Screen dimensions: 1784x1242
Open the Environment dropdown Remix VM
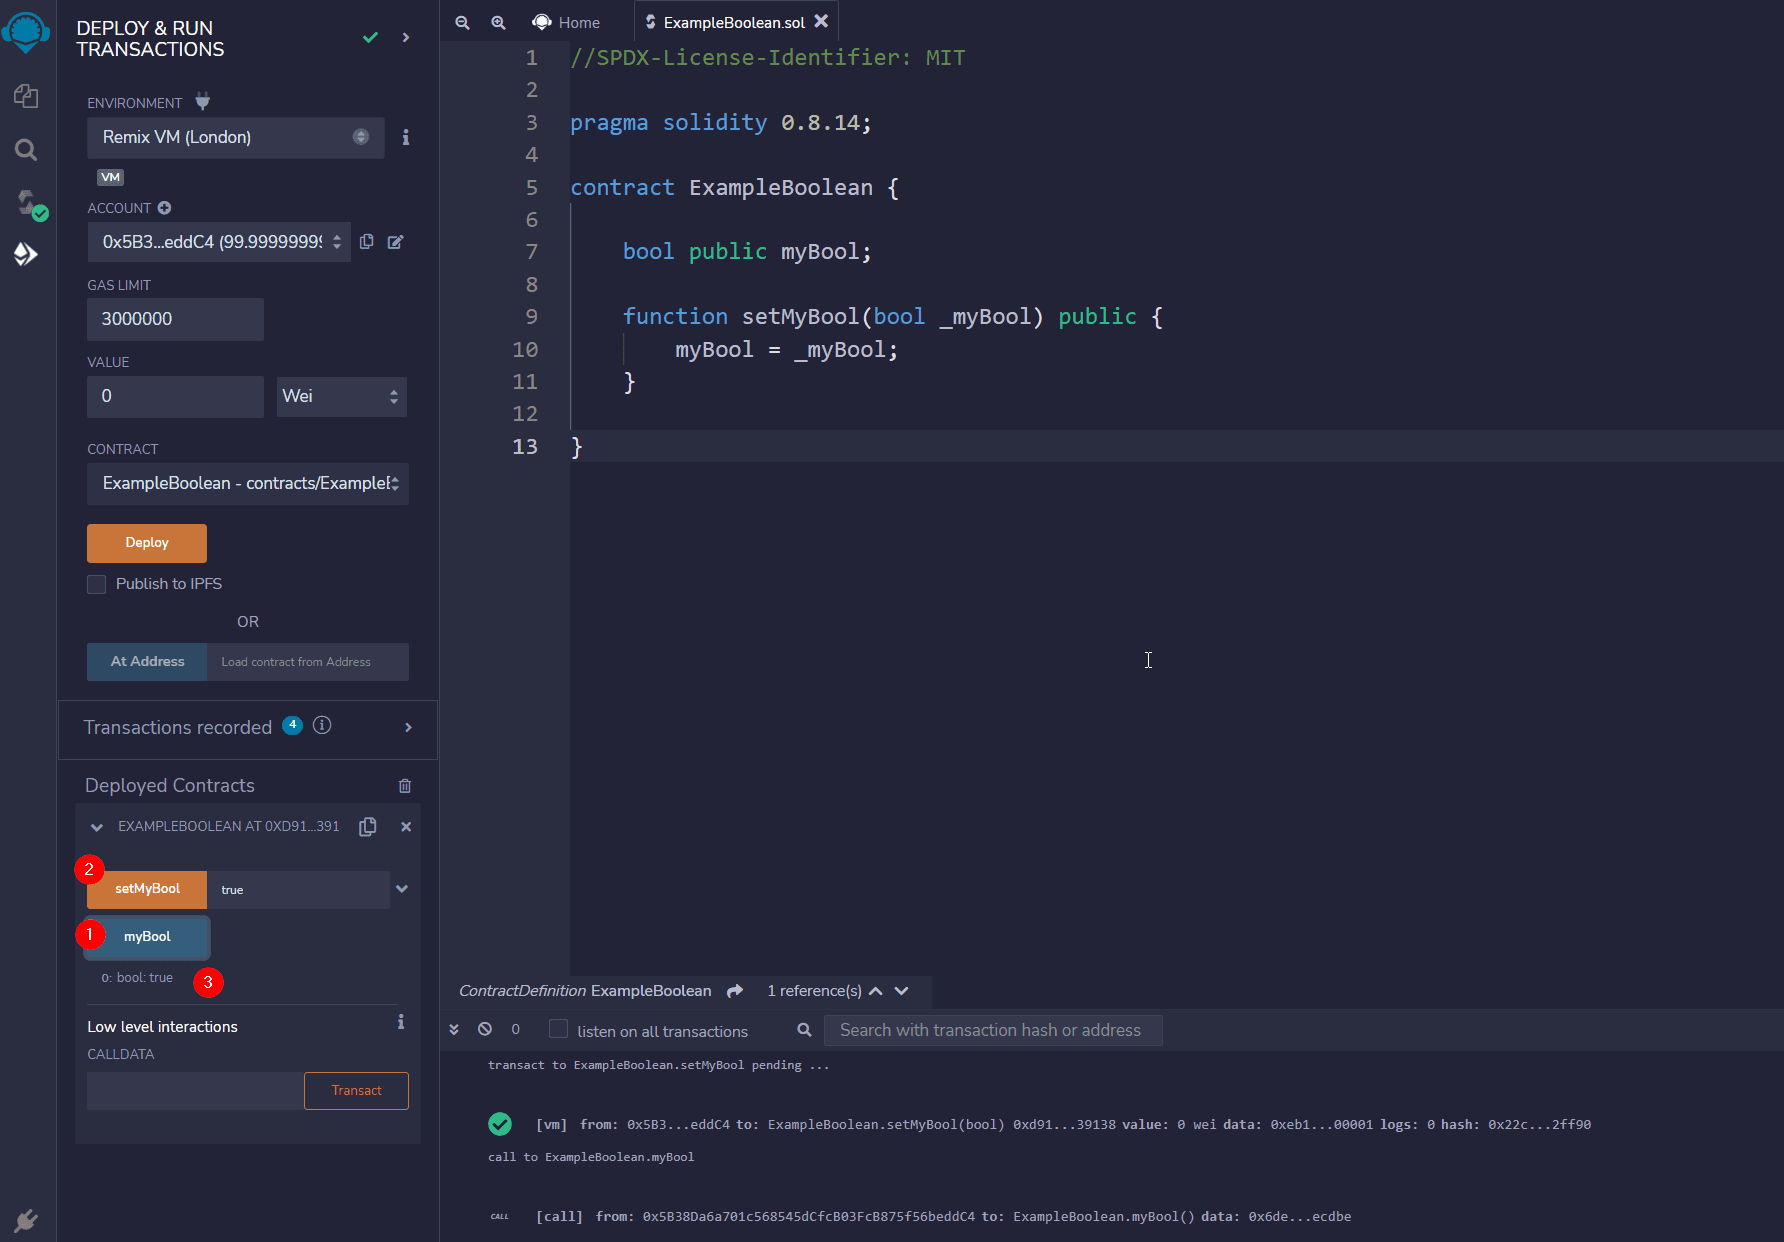pos(236,137)
